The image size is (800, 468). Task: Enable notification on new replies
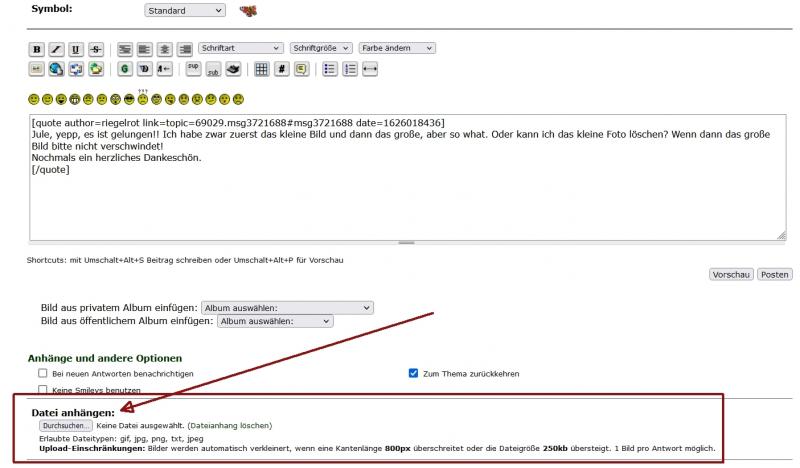click(x=43, y=373)
